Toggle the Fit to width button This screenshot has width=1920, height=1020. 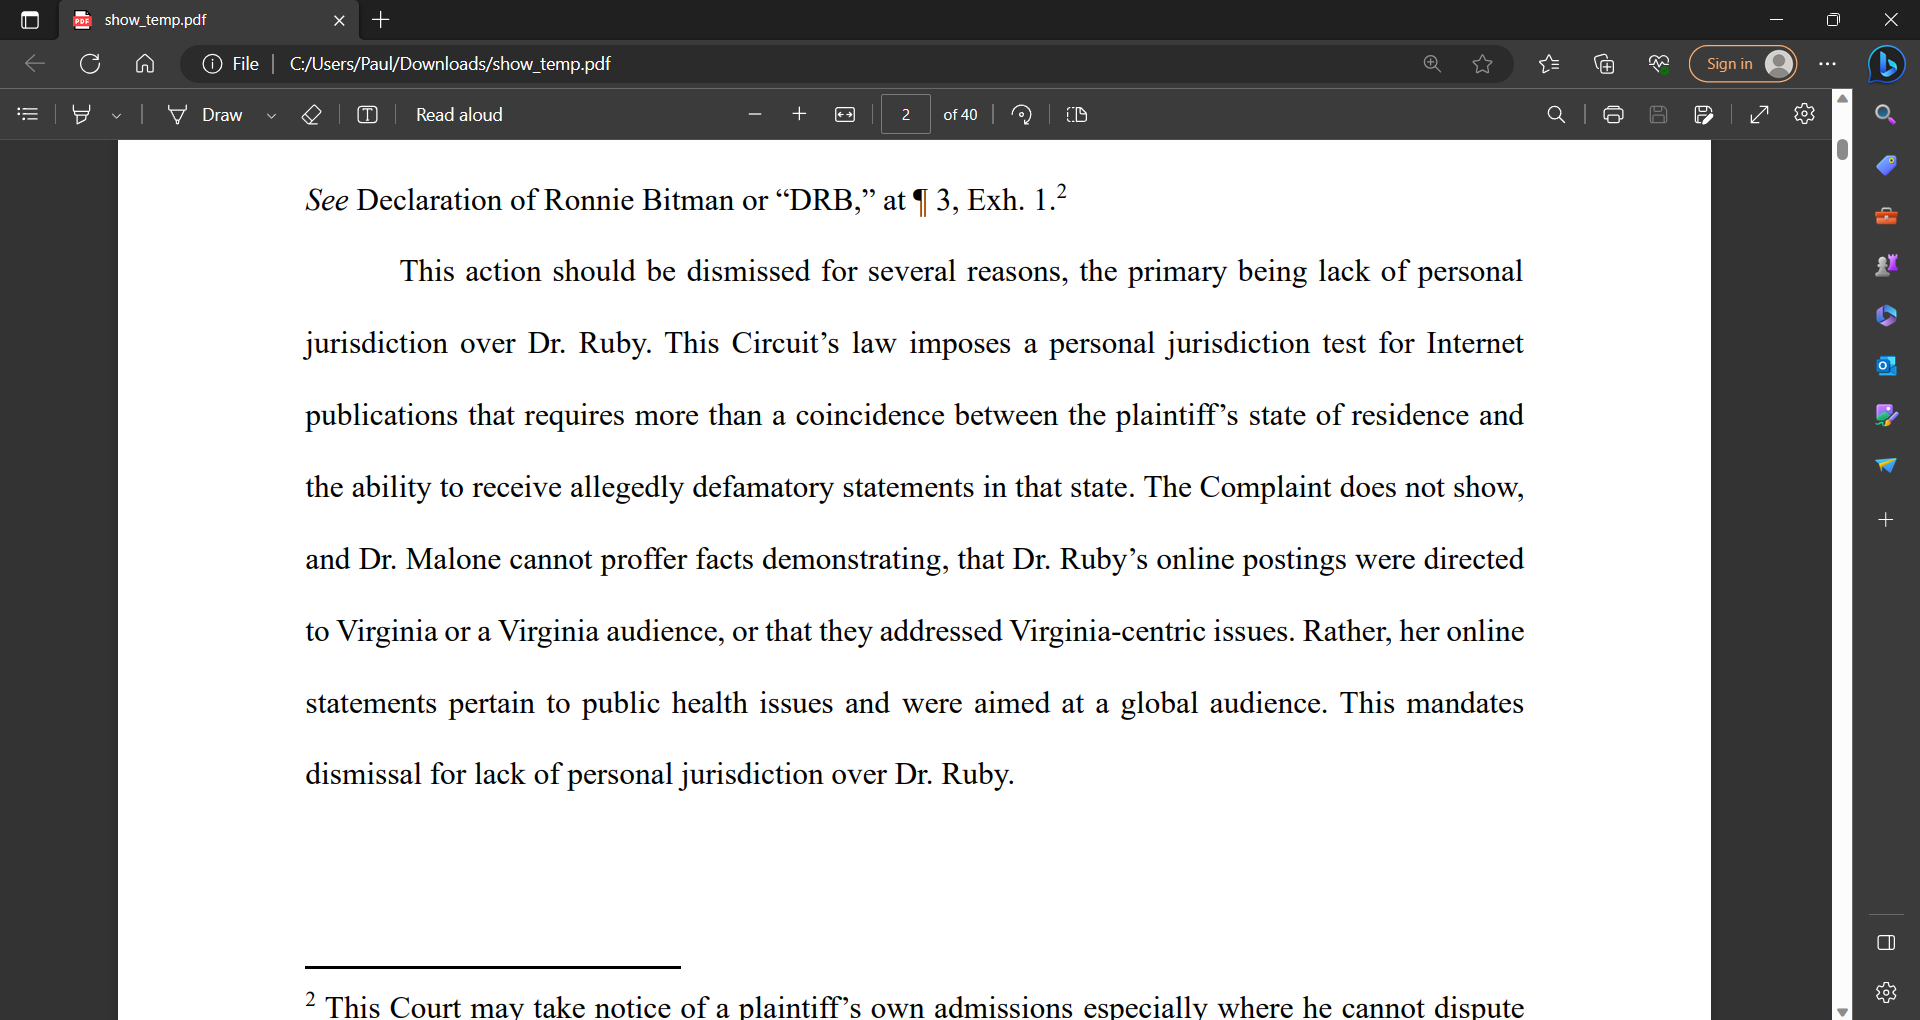pyautogui.click(x=845, y=114)
